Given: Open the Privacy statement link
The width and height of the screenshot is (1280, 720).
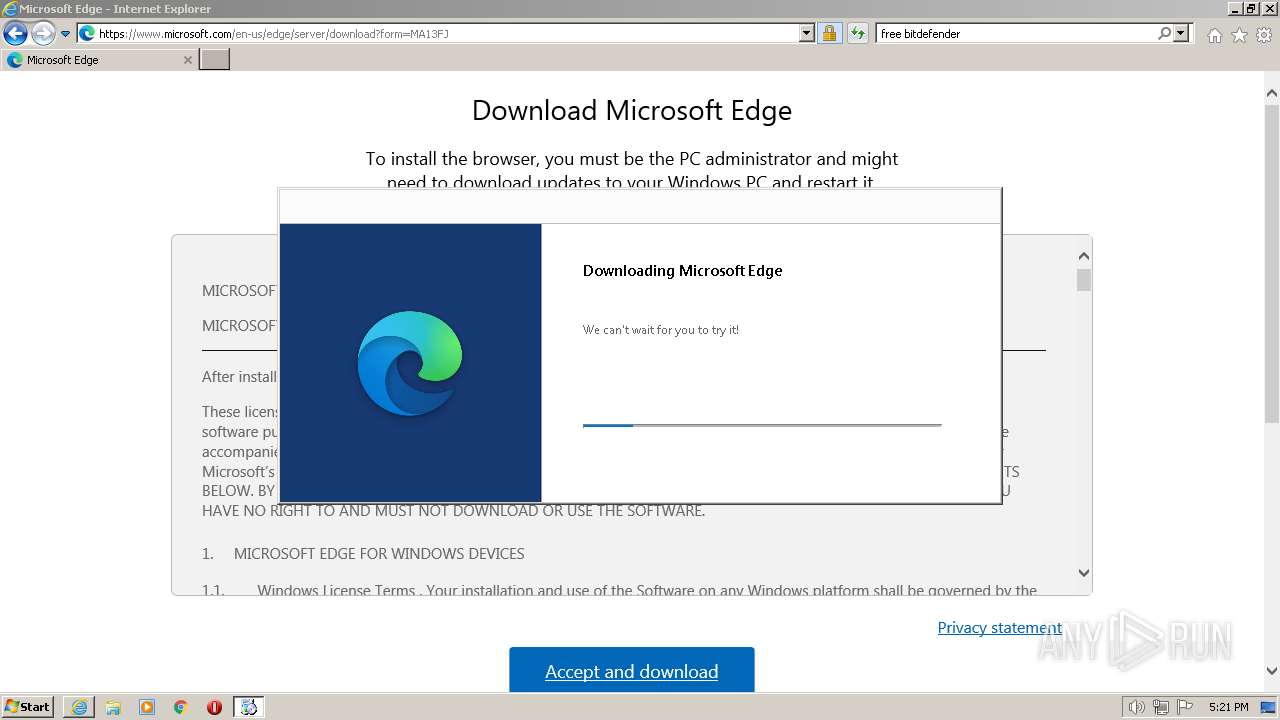Looking at the screenshot, I should point(1000,627).
